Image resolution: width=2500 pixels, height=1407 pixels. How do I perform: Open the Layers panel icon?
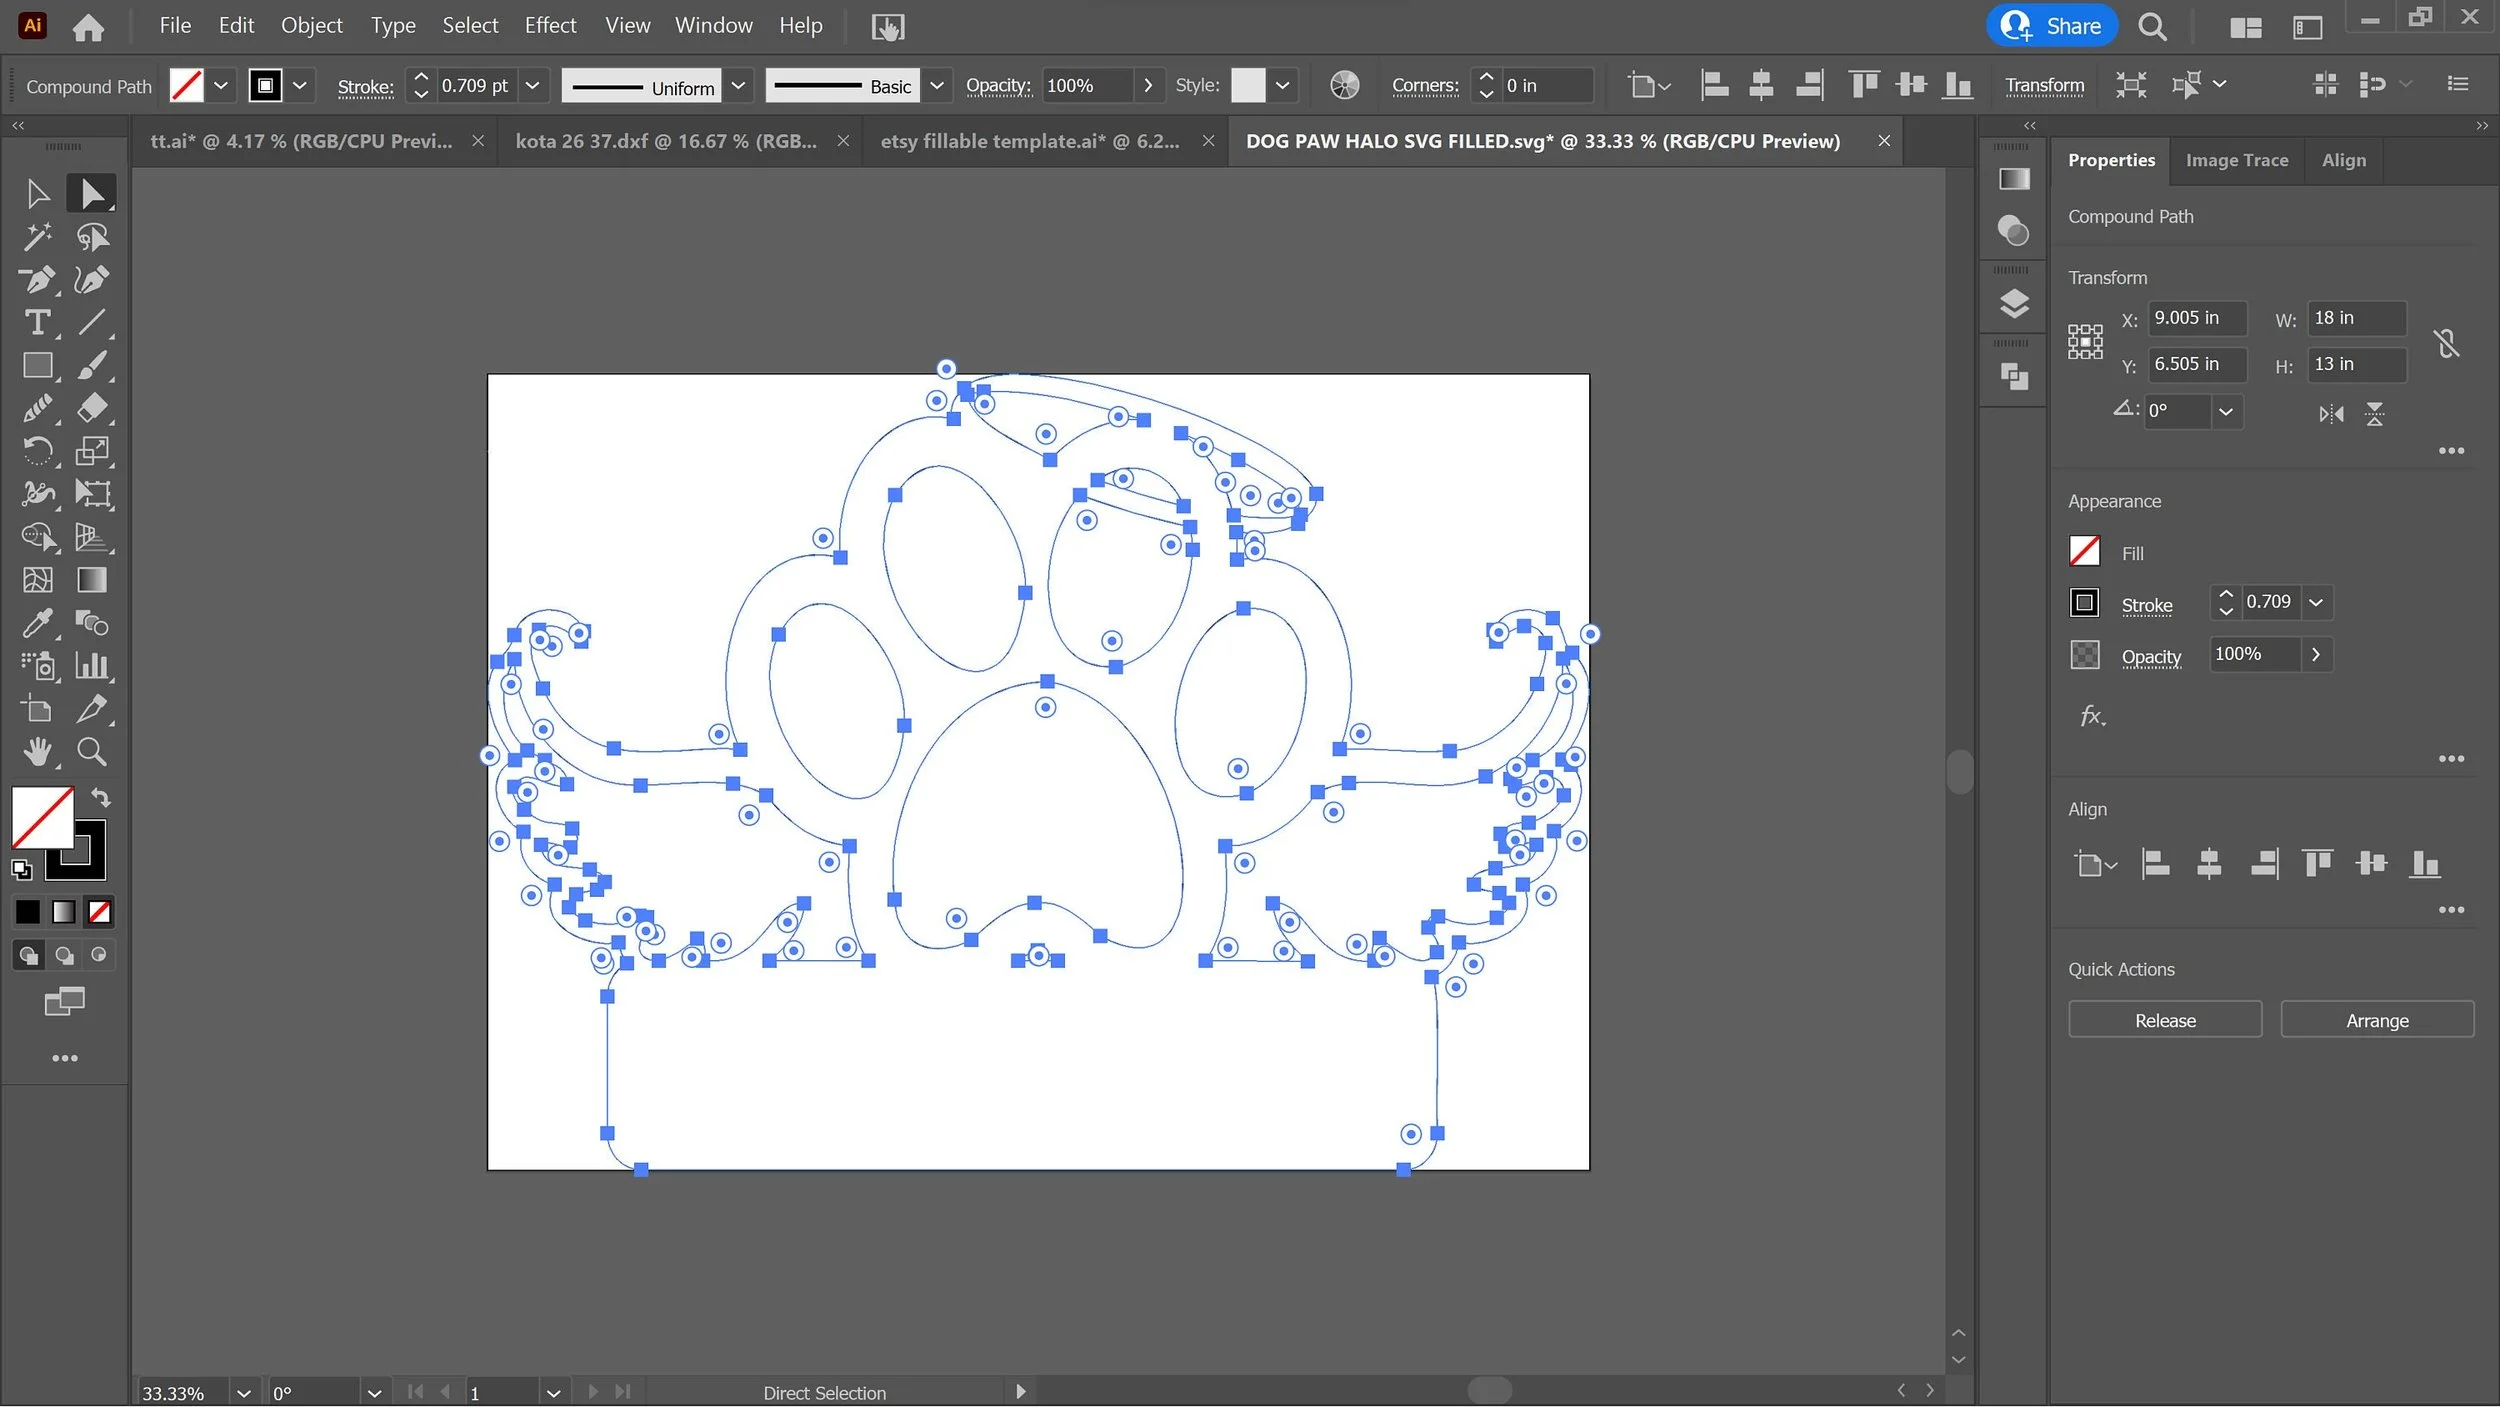pyautogui.click(x=2013, y=303)
